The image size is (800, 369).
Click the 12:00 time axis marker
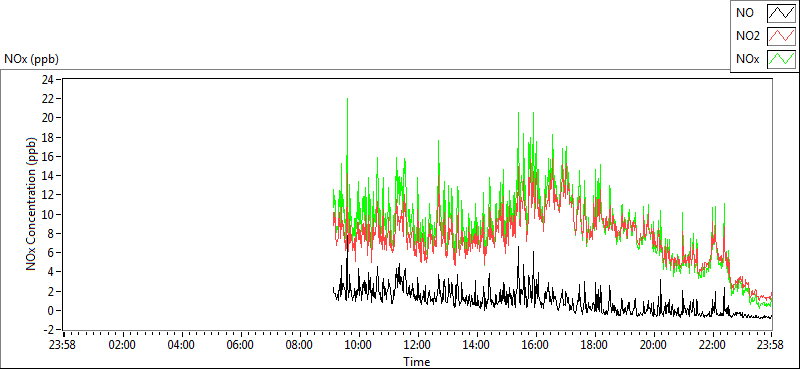click(417, 345)
